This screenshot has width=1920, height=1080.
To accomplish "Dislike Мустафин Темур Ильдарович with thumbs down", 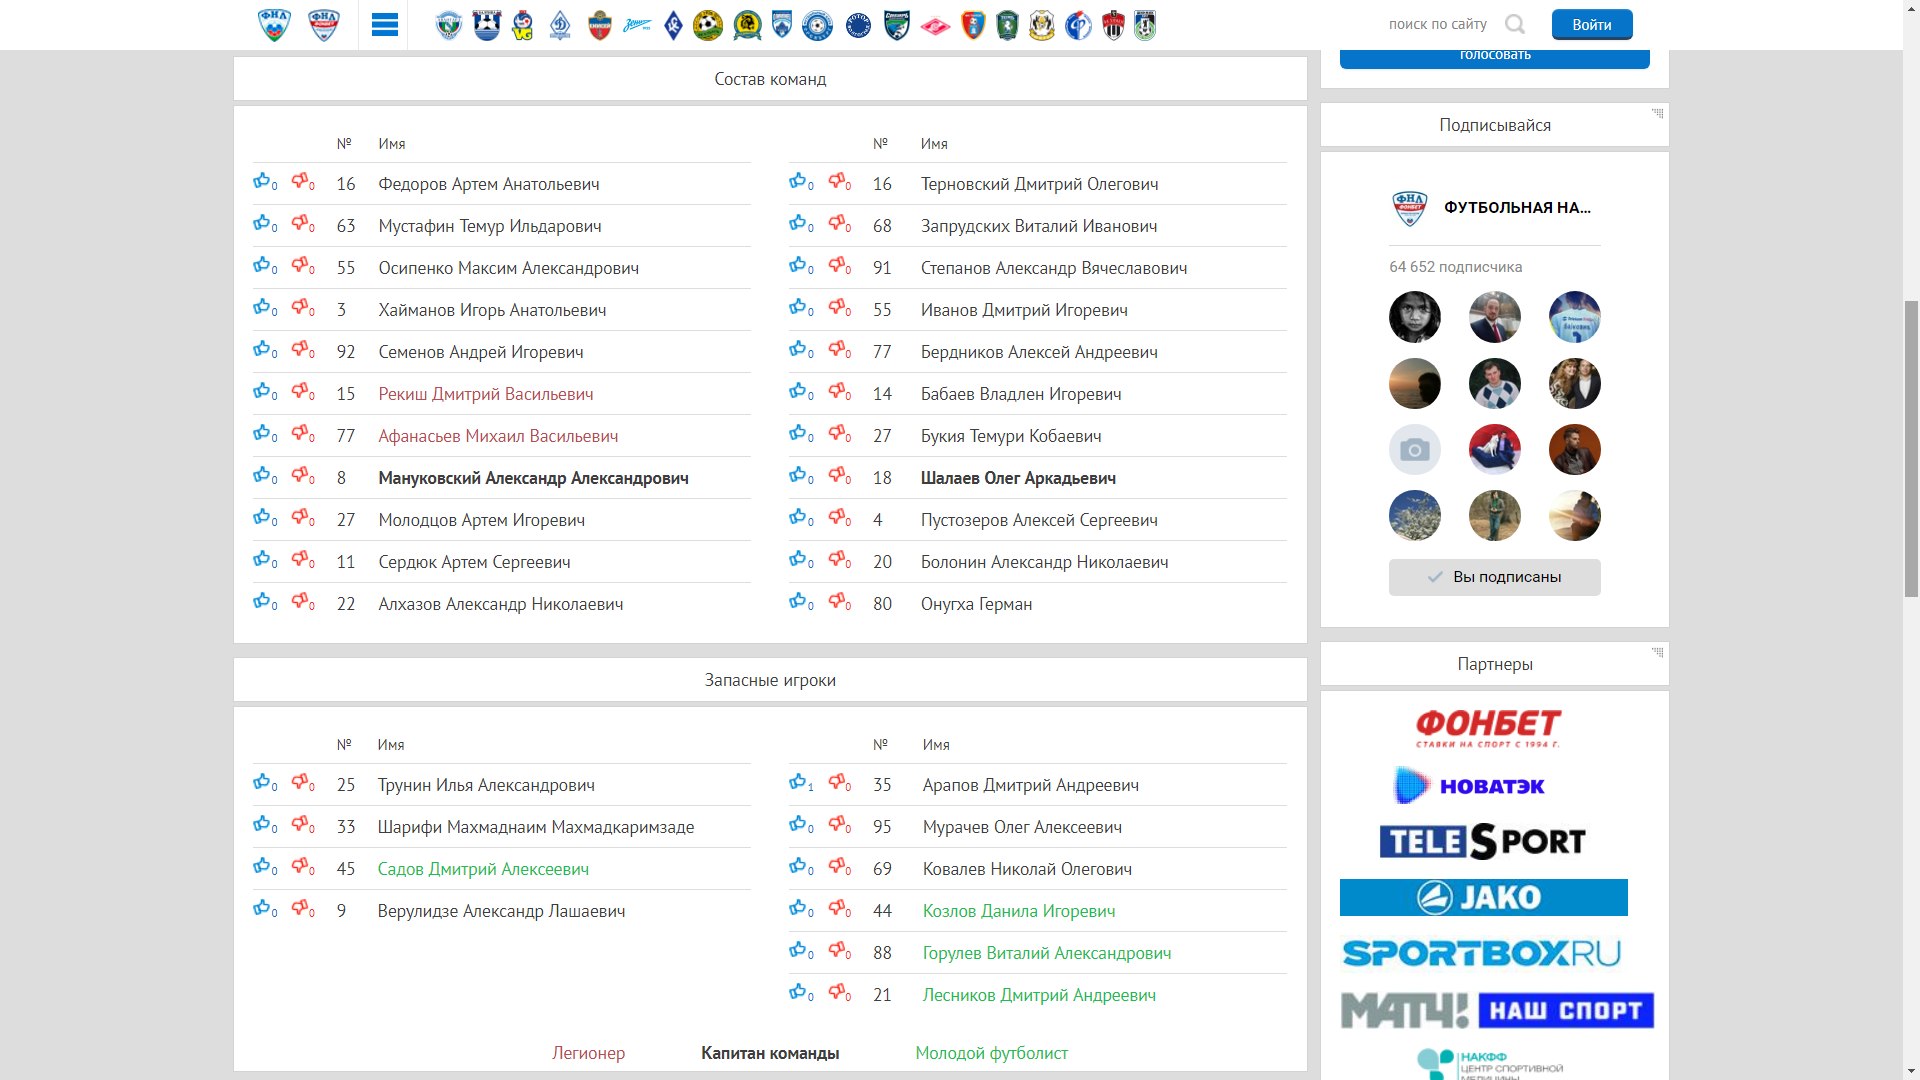I will (x=300, y=224).
